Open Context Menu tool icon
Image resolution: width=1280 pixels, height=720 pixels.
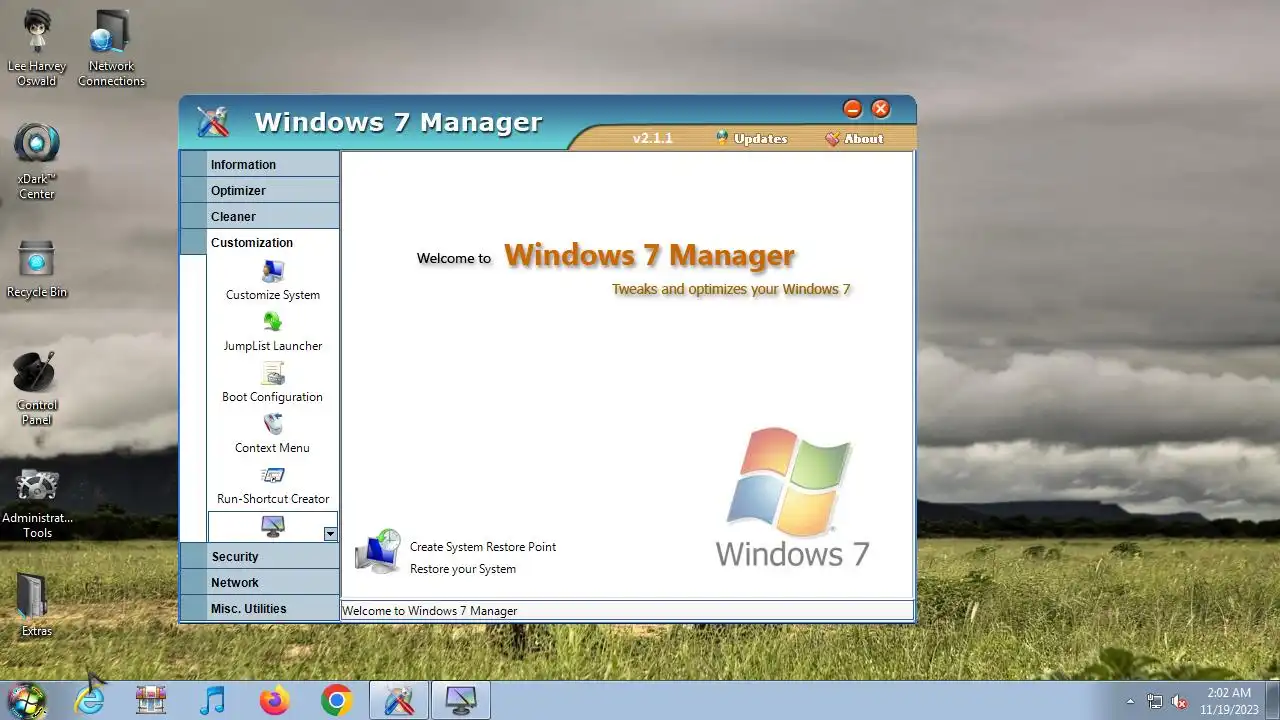[273, 425]
